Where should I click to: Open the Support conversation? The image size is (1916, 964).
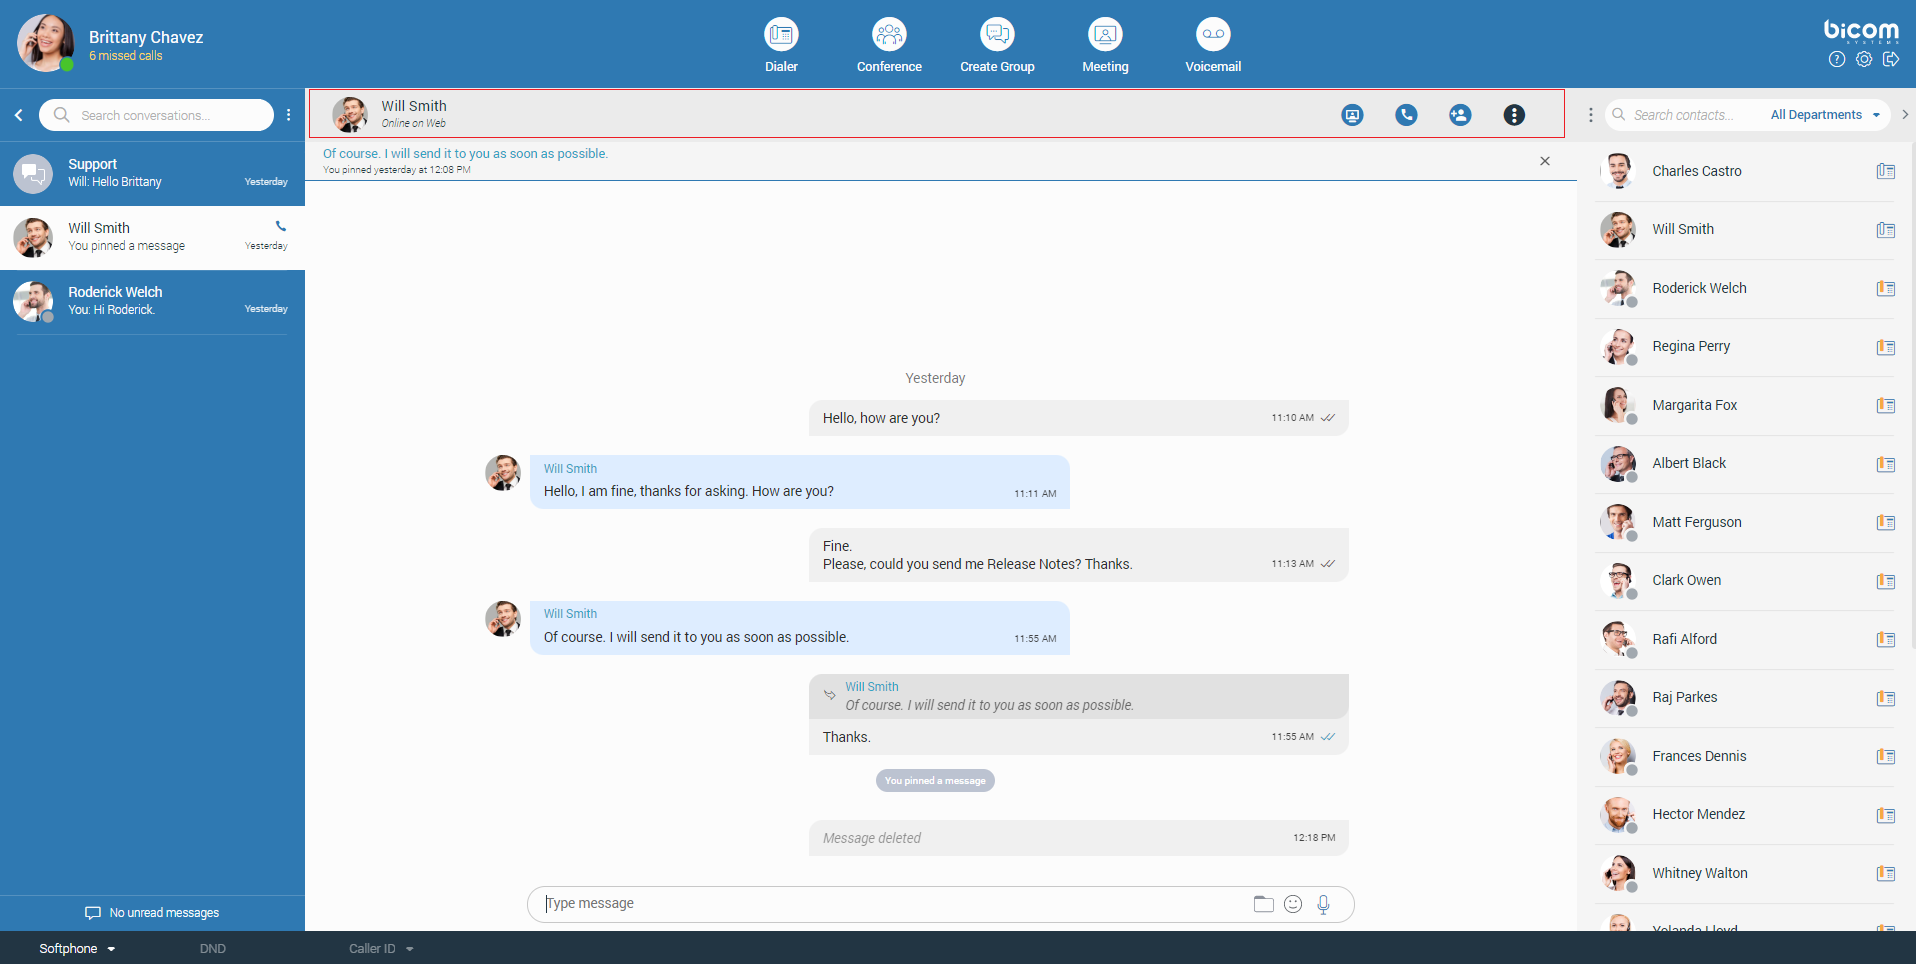click(152, 174)
